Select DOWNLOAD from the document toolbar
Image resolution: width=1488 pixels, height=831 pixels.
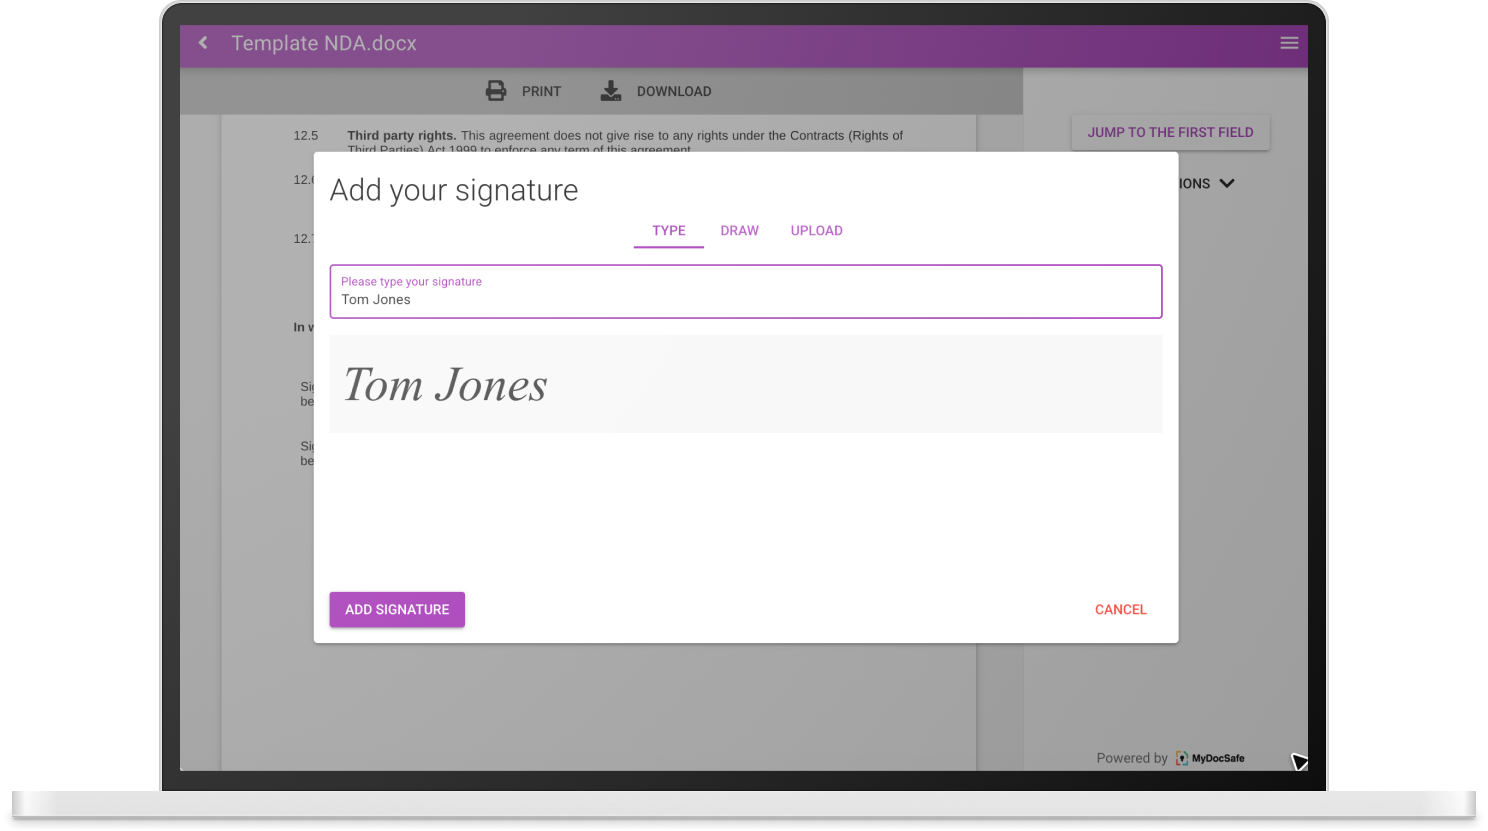pyautogui.click(x=674, y=91)
